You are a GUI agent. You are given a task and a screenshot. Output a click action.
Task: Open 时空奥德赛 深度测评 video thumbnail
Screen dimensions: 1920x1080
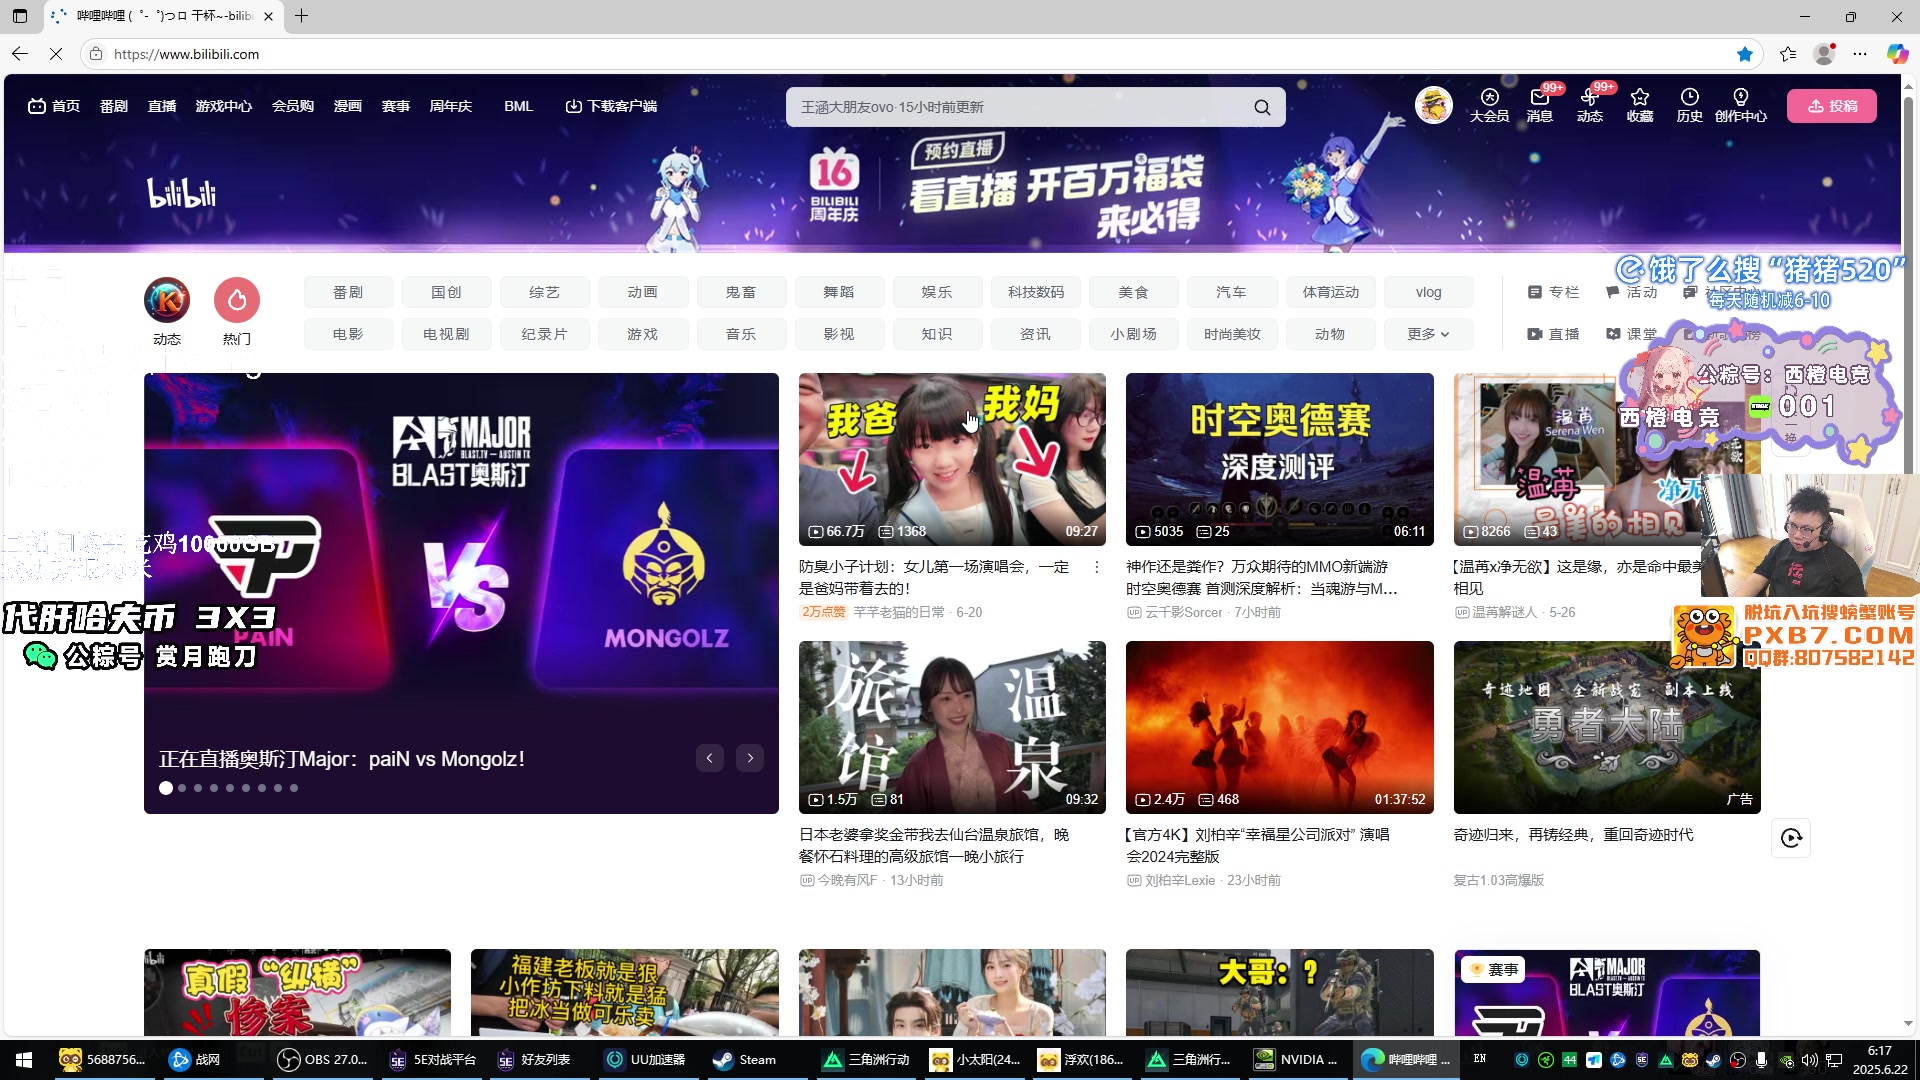click(1279, 459)
